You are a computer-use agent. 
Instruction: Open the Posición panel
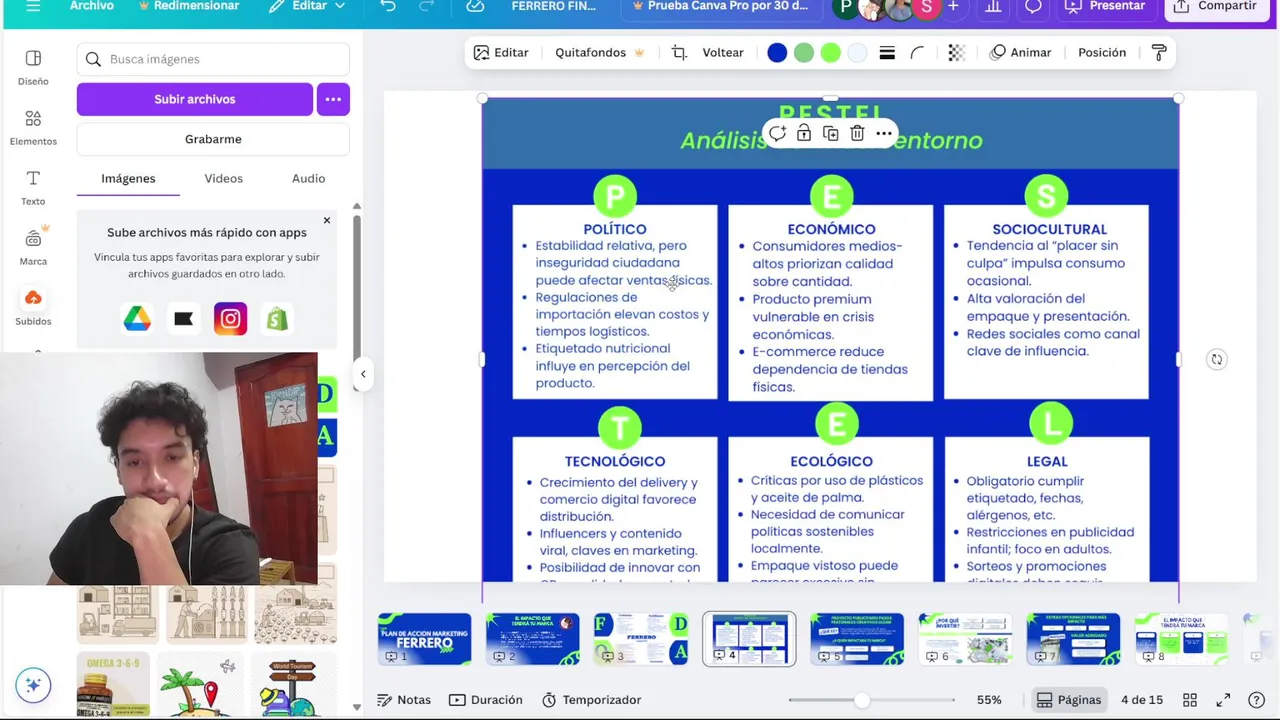pyautogui.click(x=1102, y=52)
